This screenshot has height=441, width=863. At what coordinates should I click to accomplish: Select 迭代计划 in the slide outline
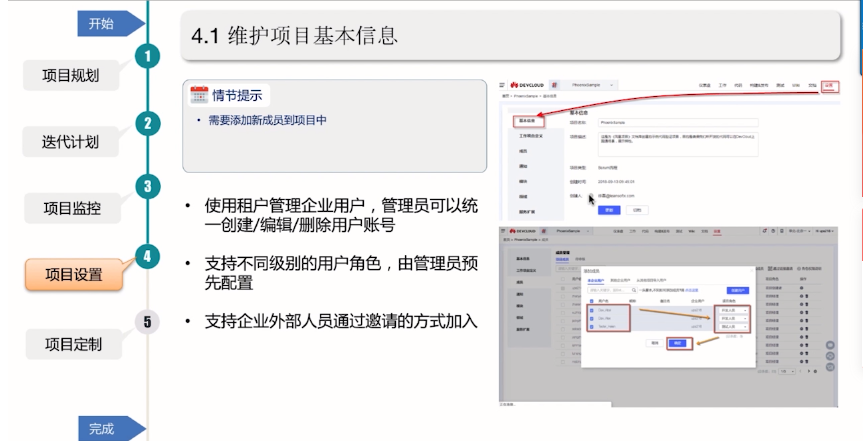pos(70,141)
